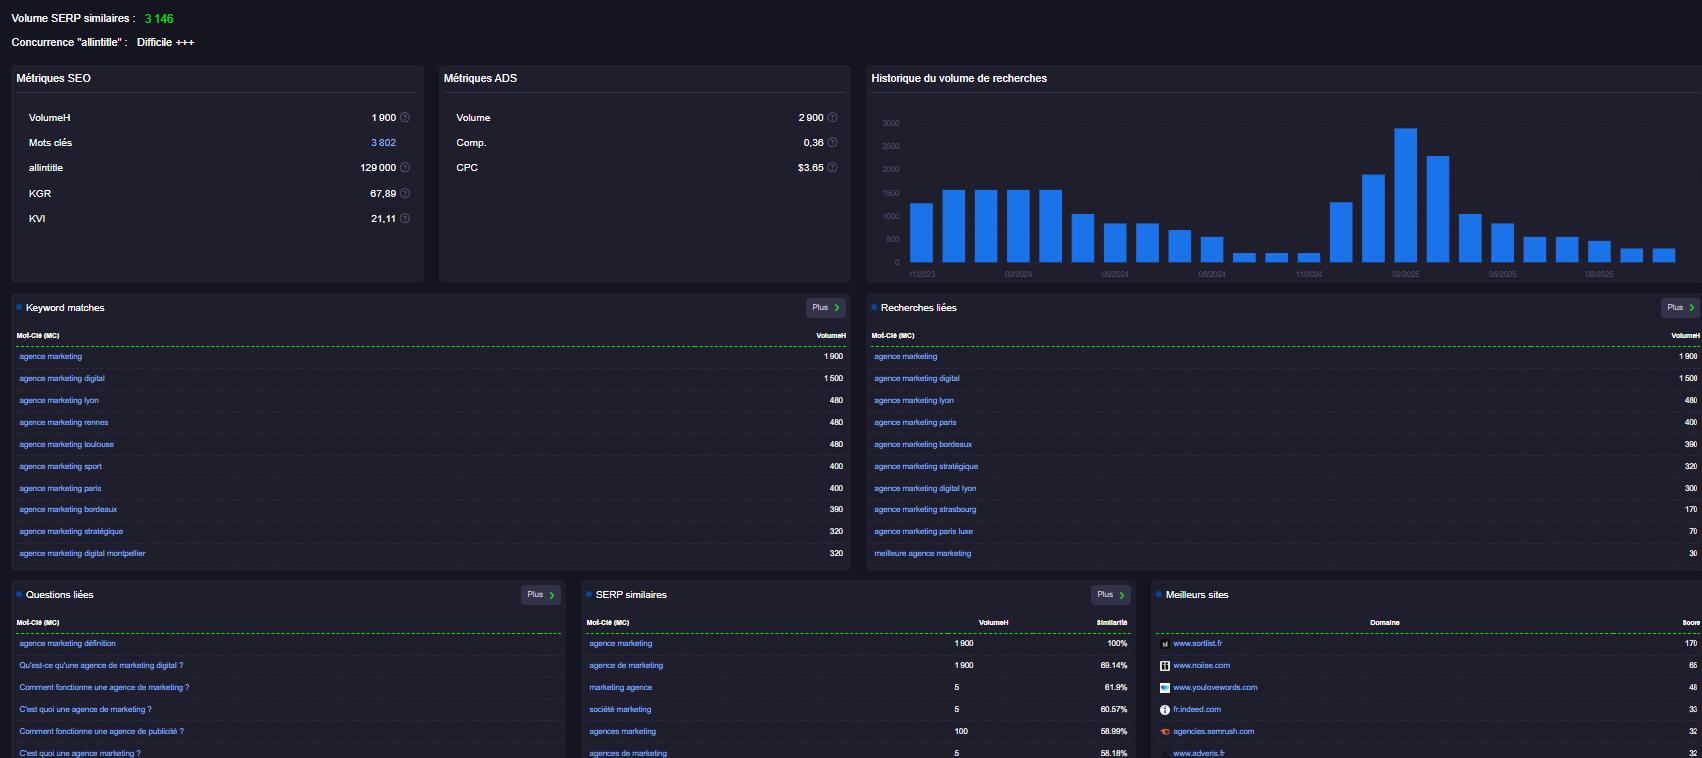Select 'meilleure agence marketing' related search

click(x=922, y=554)
